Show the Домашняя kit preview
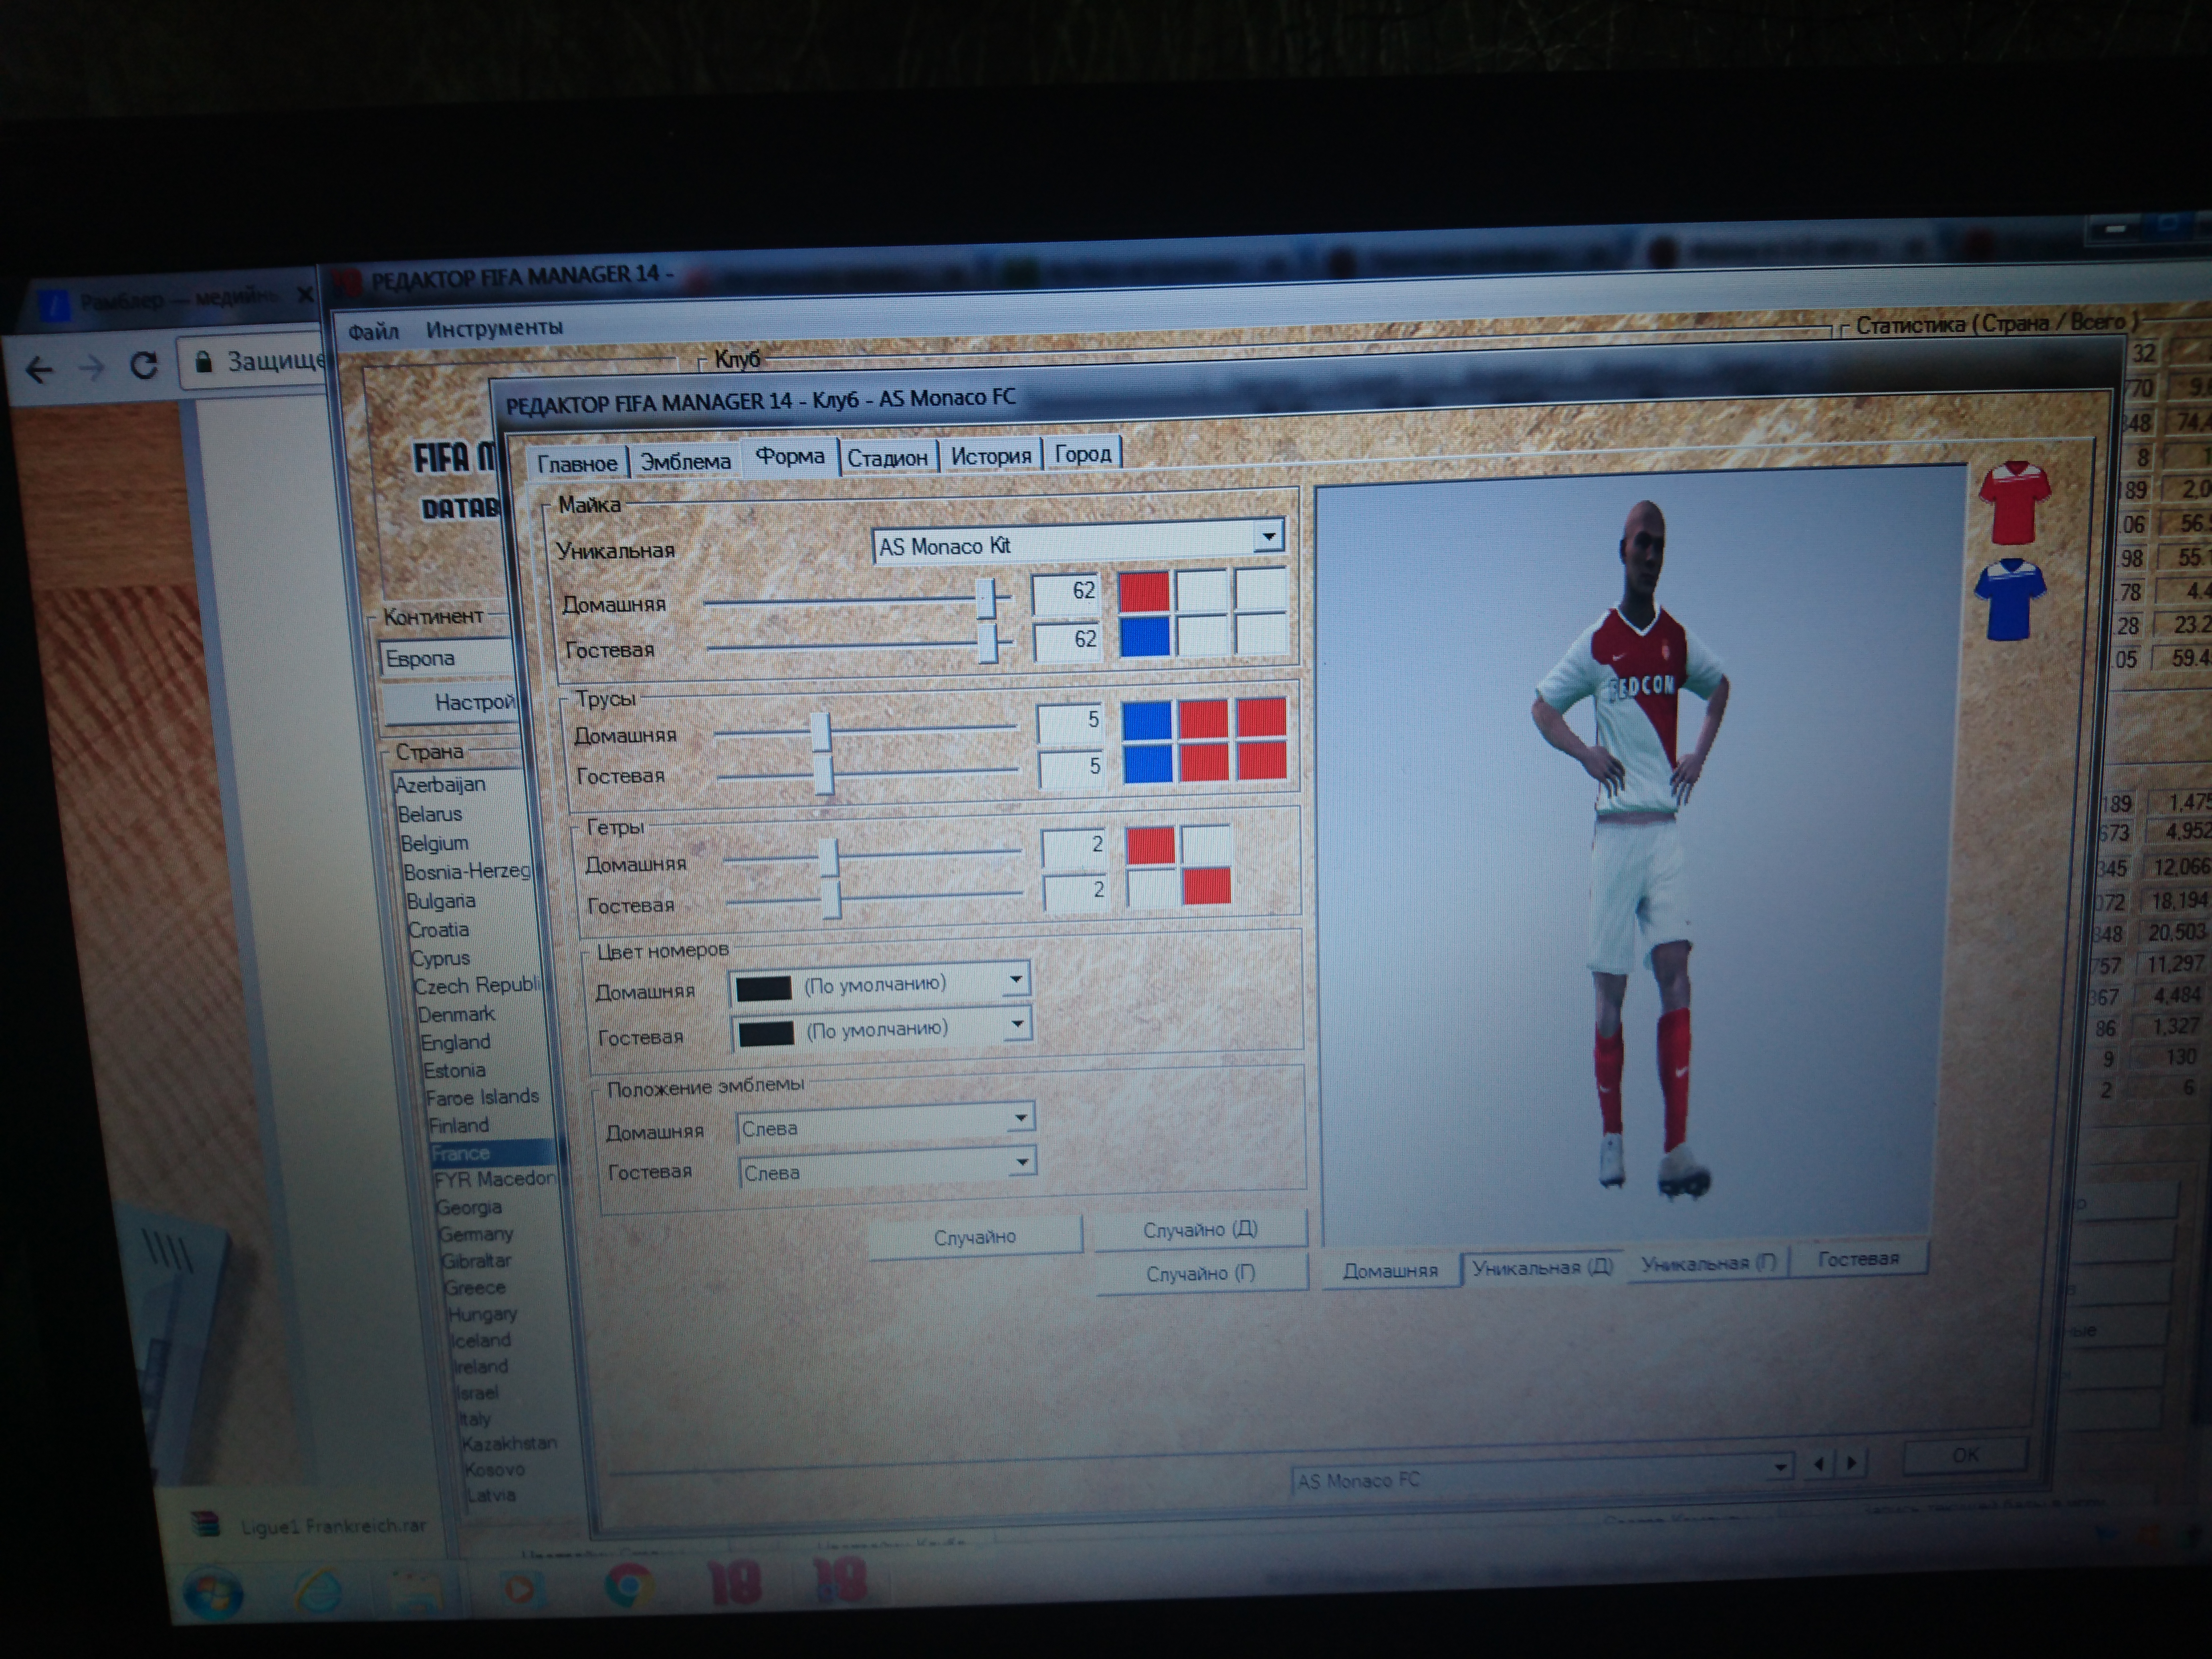2212x1659 pixels. coord(1390,1271)
